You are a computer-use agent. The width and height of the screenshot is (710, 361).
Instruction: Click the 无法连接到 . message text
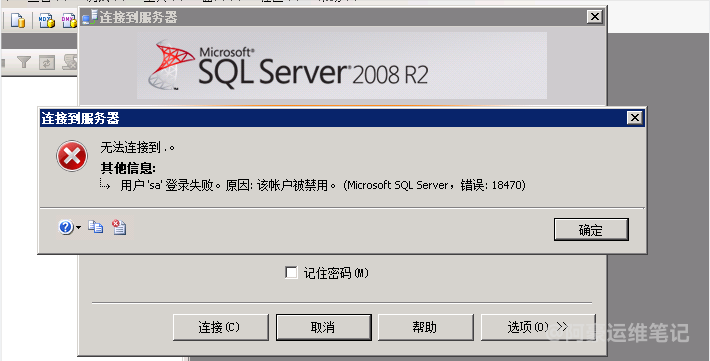click(138, 147)
